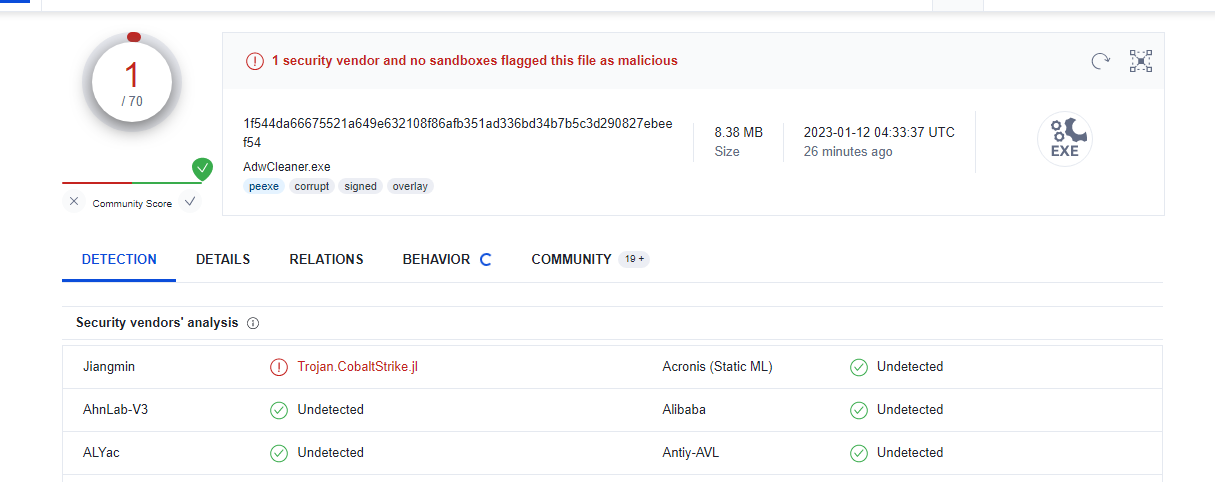1215x482 pixels.
Task: Click Acronis undetected green check icon
Action: (x=858, y=367)
